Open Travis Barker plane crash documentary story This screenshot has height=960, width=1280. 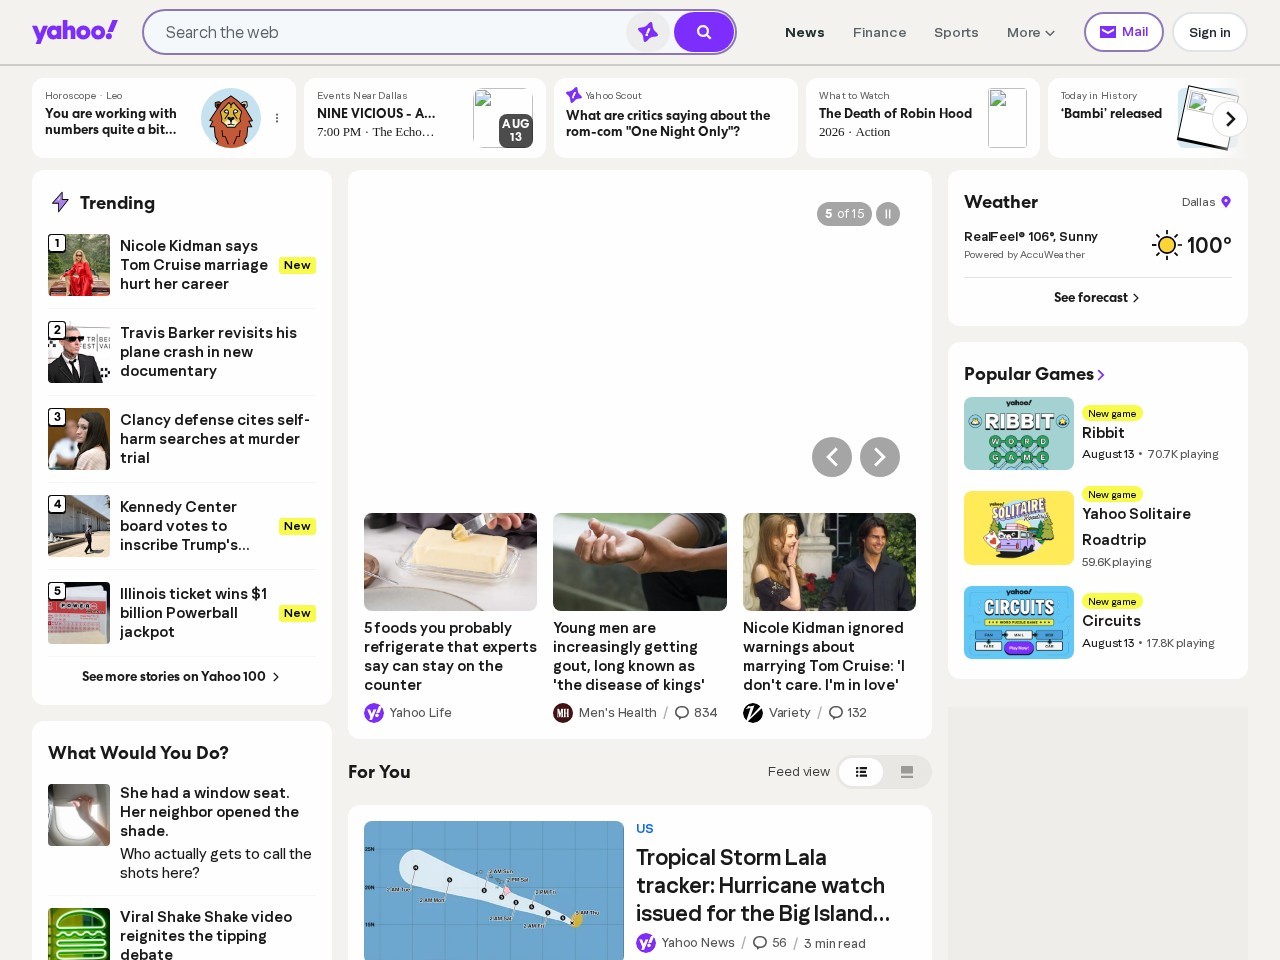(x=208, y=352)
